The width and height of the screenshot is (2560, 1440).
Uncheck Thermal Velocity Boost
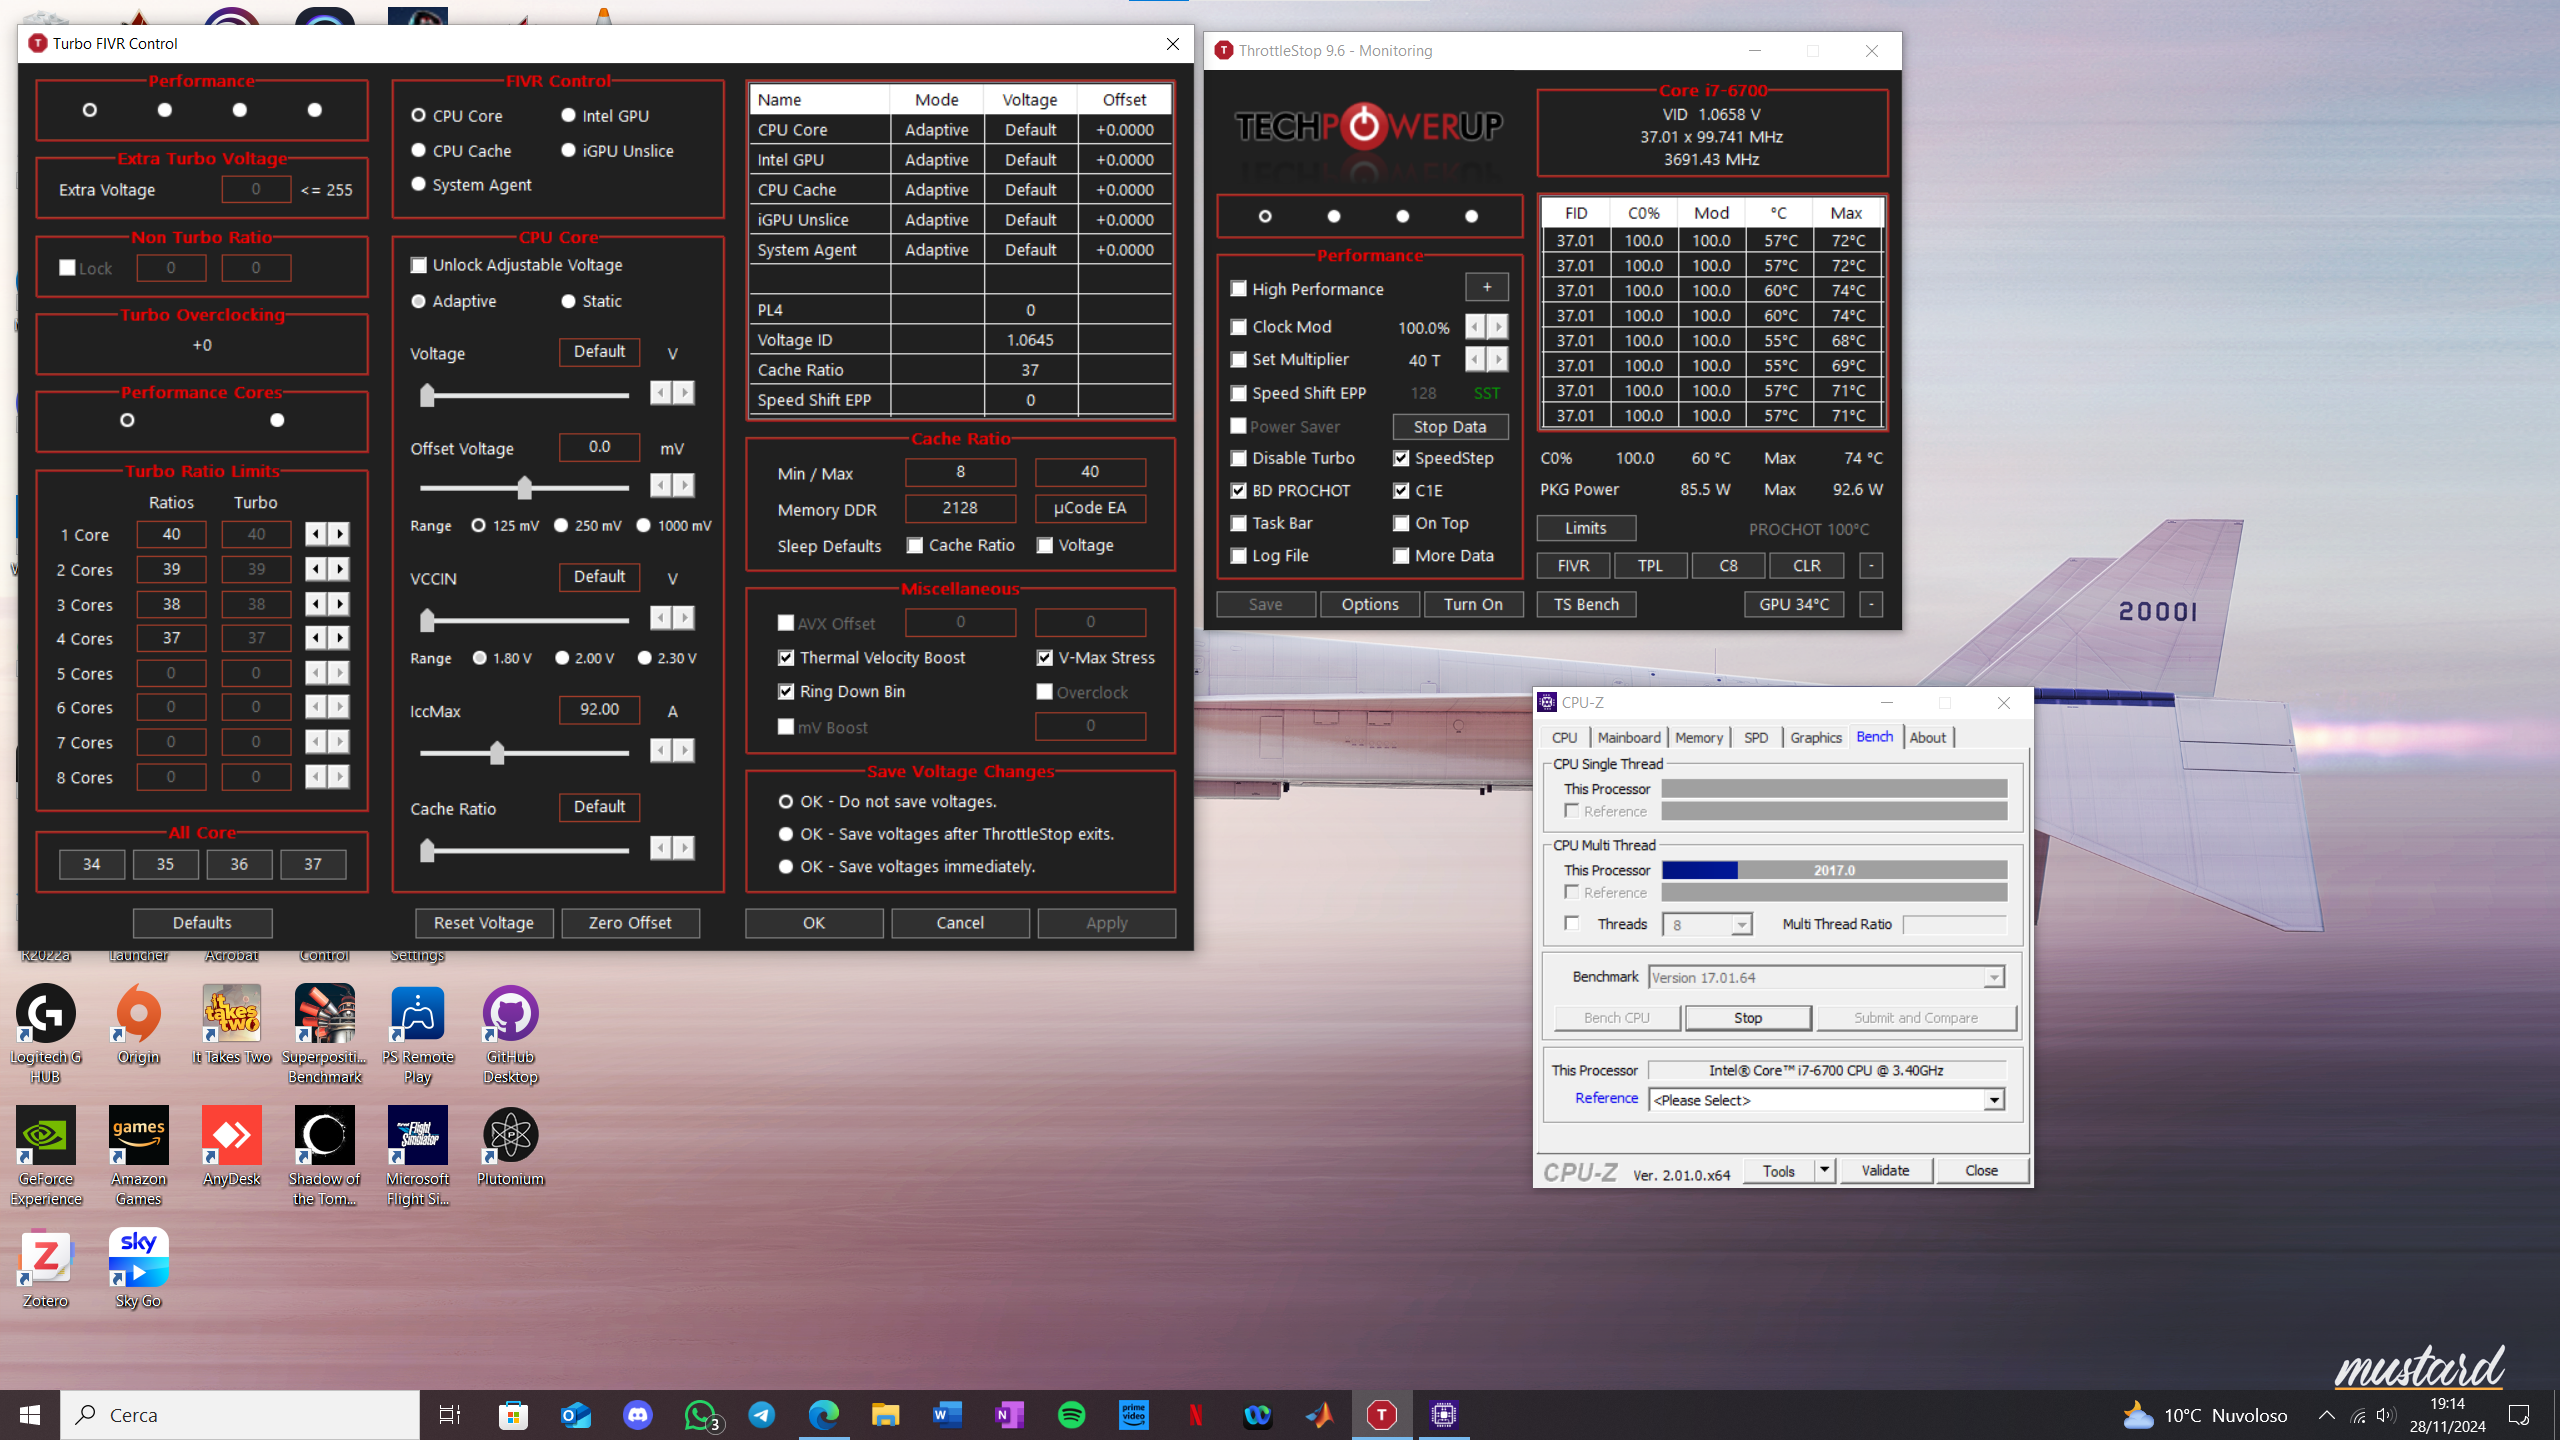(786, 657)
